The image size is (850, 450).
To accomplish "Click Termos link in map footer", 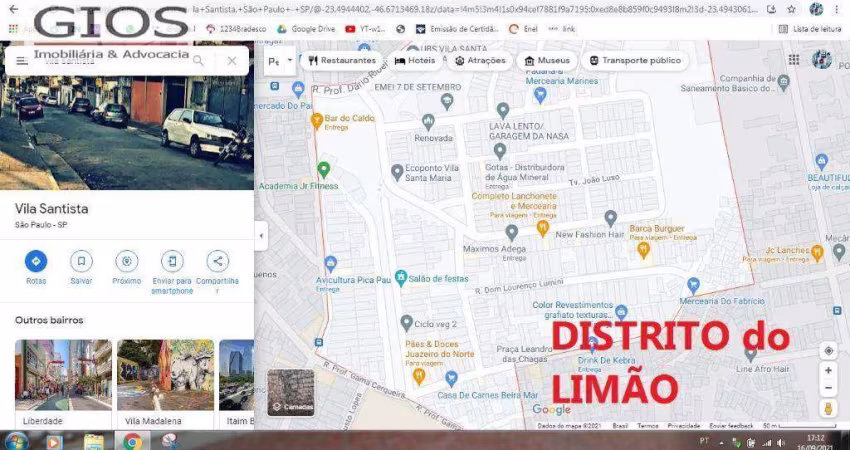I will pos(647,426).
